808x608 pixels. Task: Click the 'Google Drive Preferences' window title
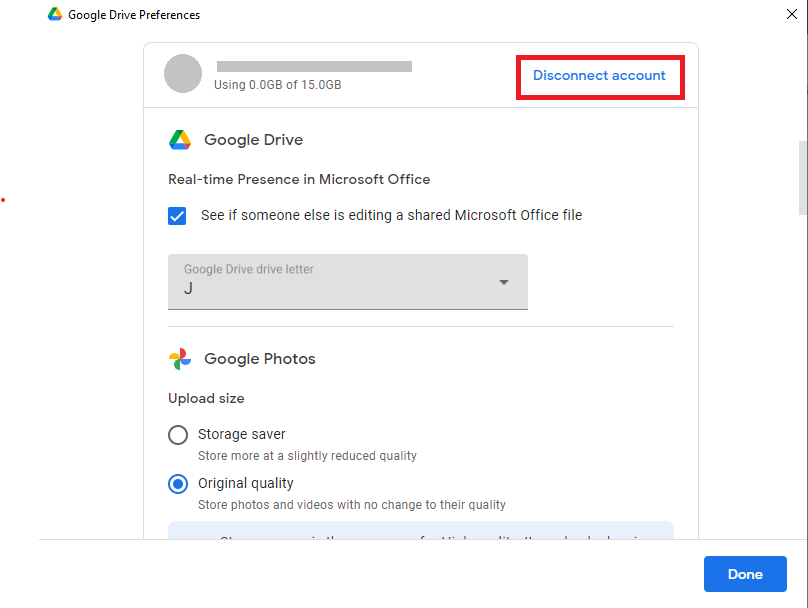(x=134, y=15)
